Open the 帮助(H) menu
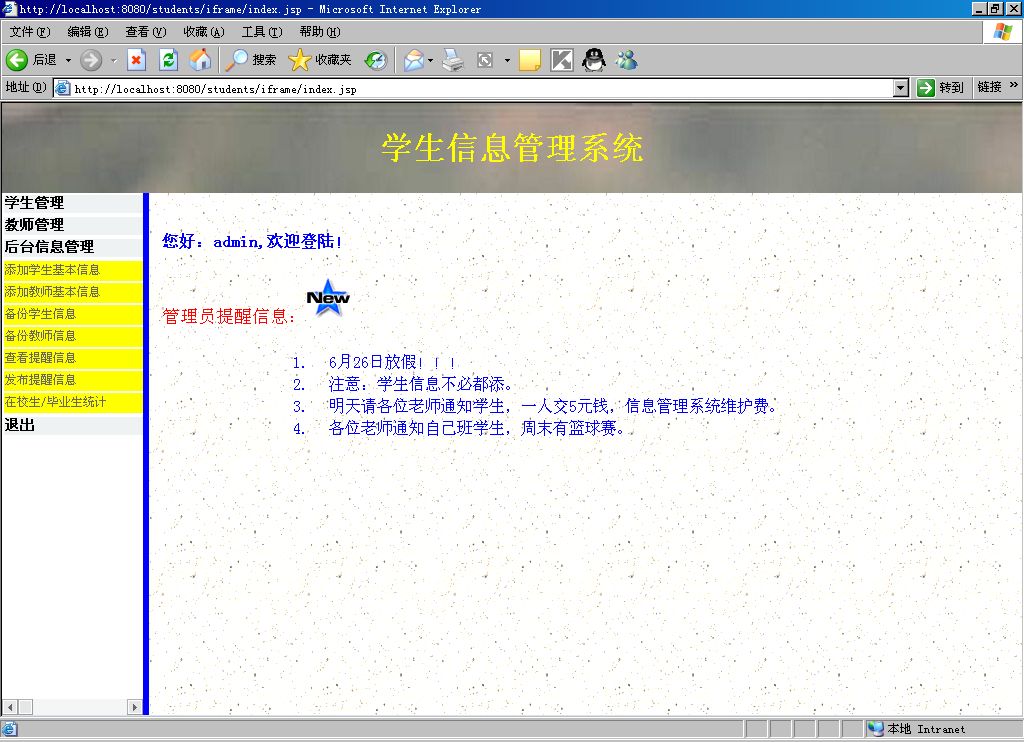Image resolution: width=1024 pixels, height=742 pixels. [x=320, y=31]
